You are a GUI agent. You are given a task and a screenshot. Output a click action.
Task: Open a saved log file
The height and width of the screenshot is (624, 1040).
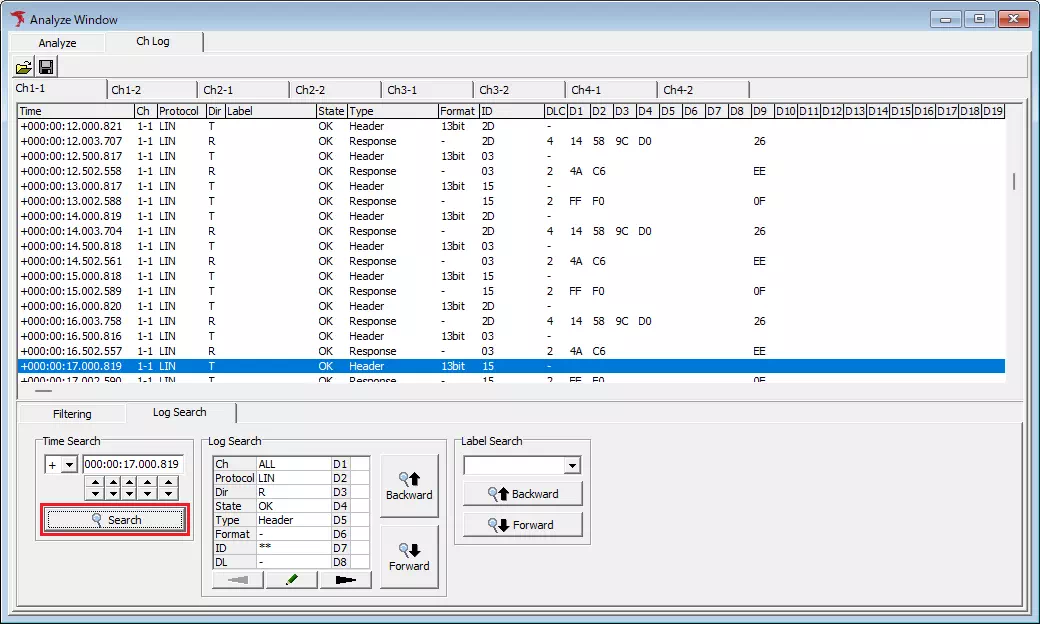(24, 65)
